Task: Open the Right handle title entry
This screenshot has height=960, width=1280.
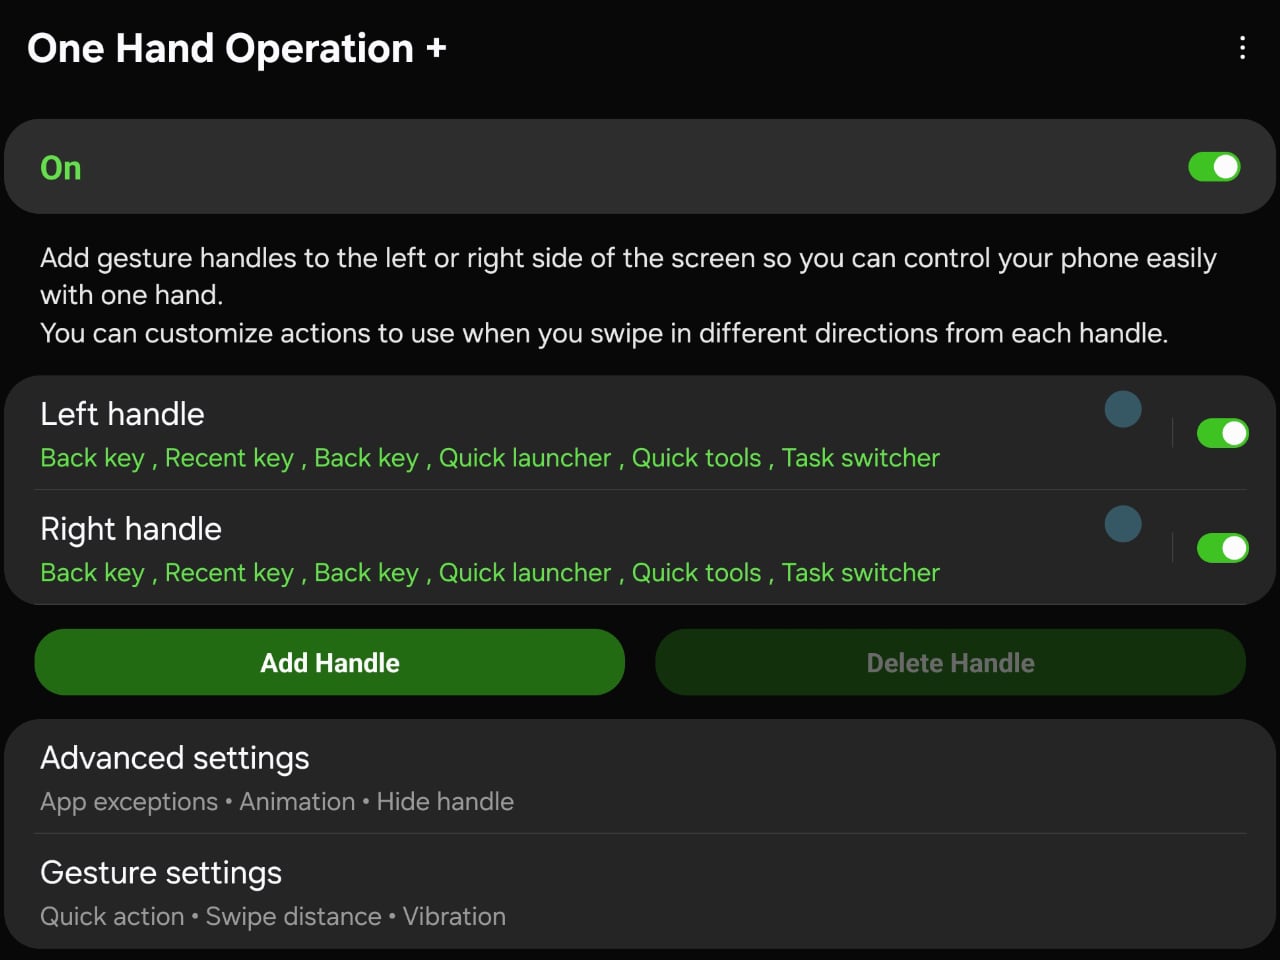Action: tap(131, 529)
